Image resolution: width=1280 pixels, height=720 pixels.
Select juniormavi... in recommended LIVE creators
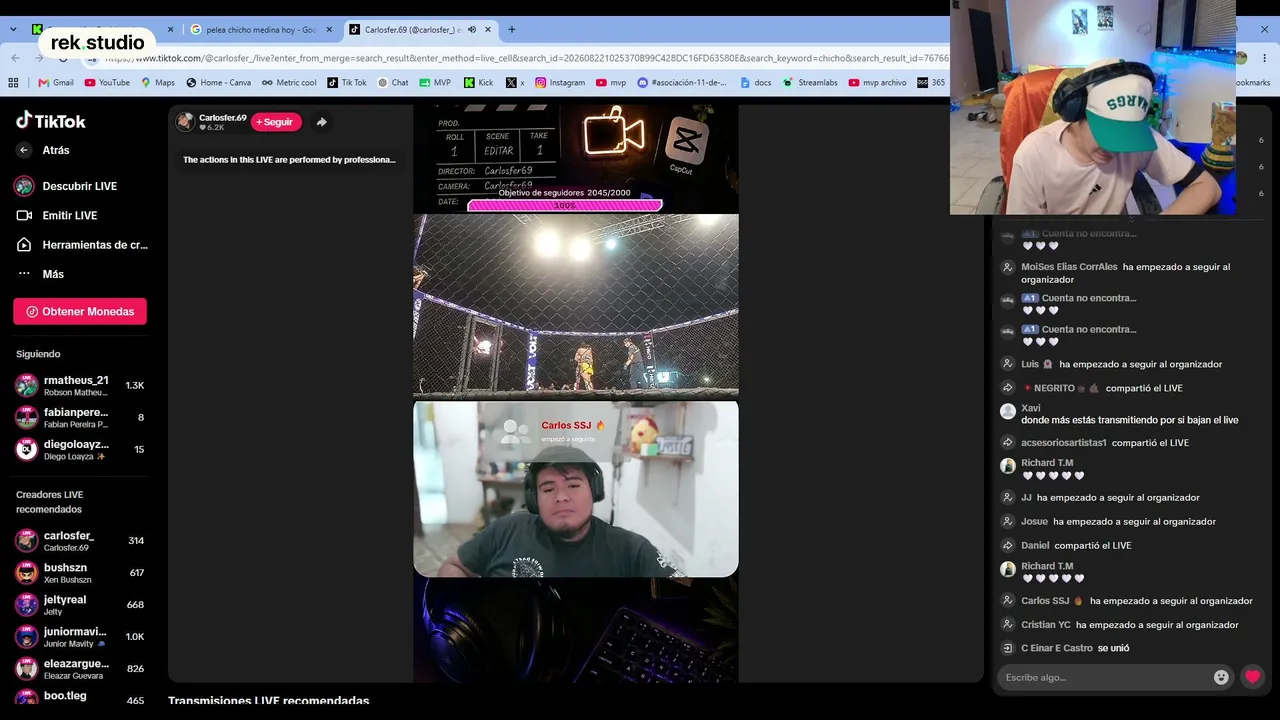tap(80, 637)
